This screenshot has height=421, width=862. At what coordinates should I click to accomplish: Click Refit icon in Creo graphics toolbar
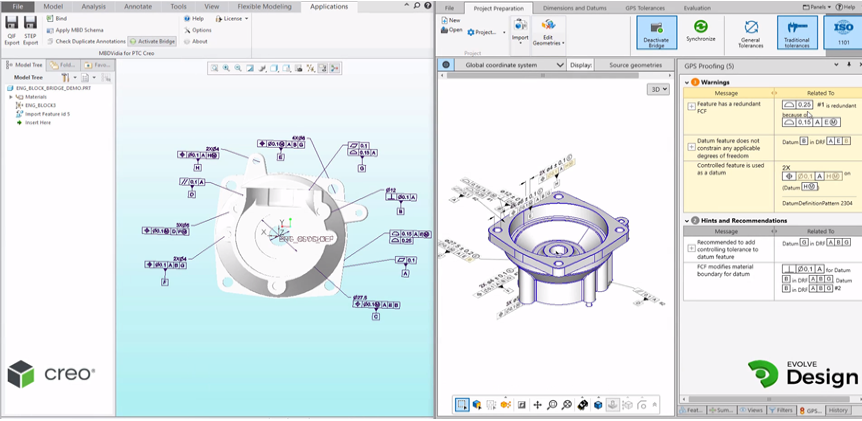click(x=214, y=68)
